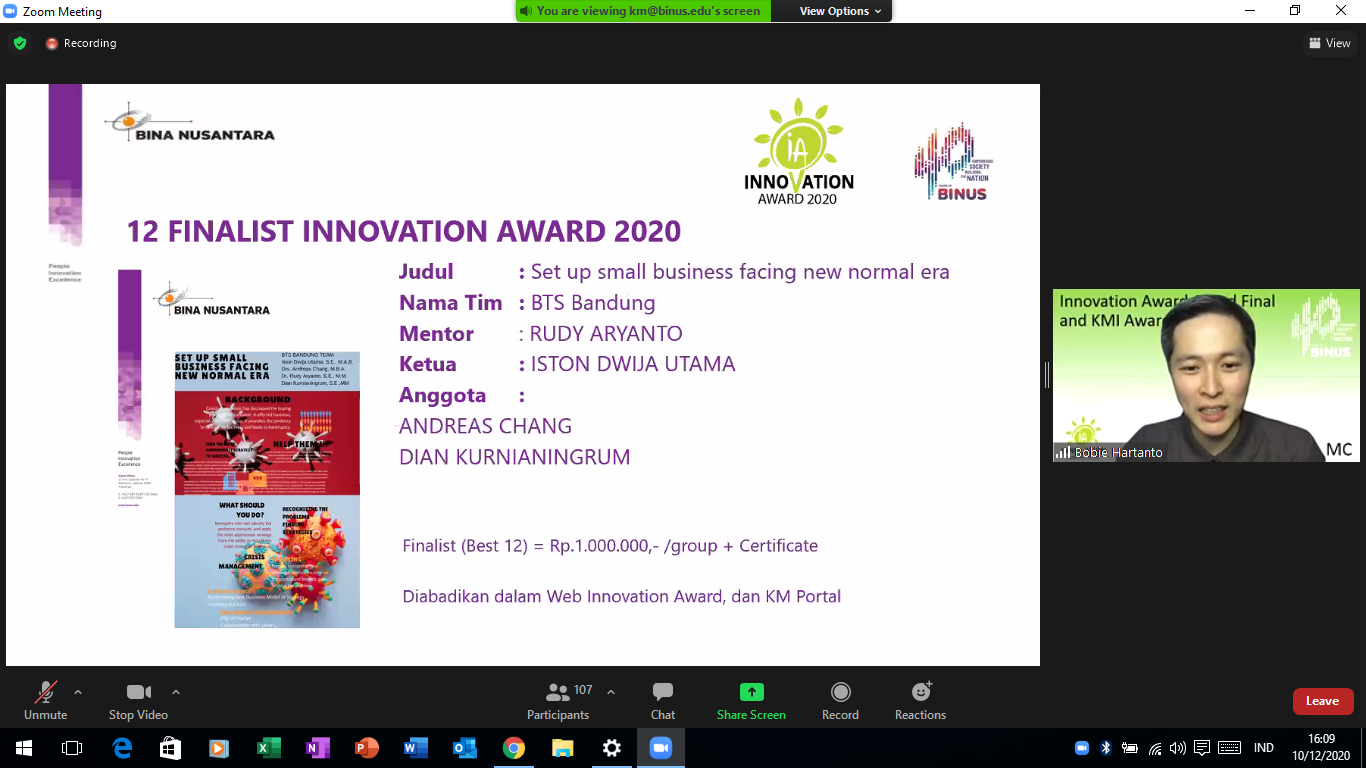Click the Diabadikan dalam Web Innovation Award line

point(621,597)
